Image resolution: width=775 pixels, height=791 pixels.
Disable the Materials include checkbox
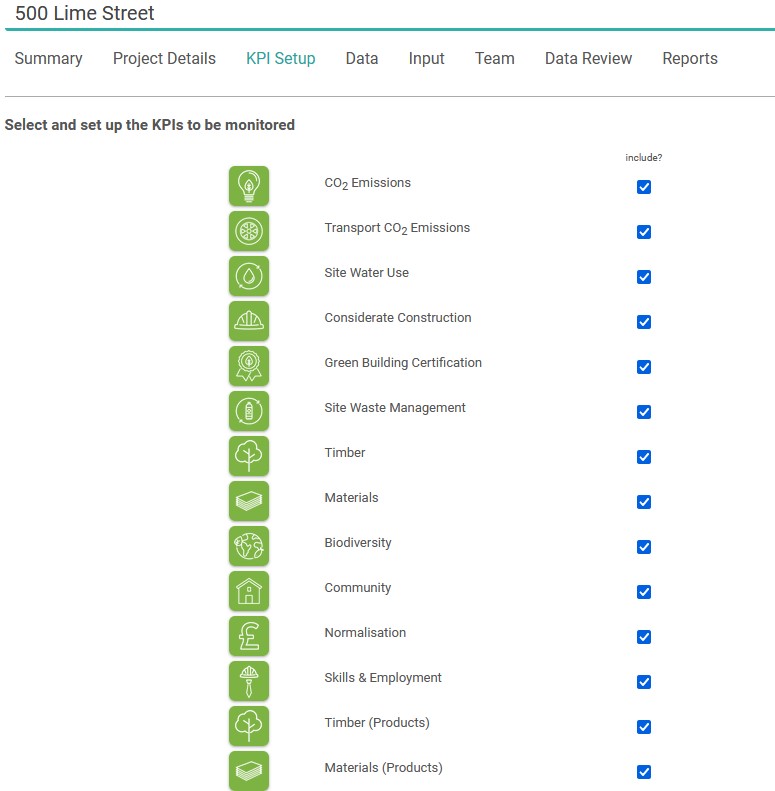[644, 502]
